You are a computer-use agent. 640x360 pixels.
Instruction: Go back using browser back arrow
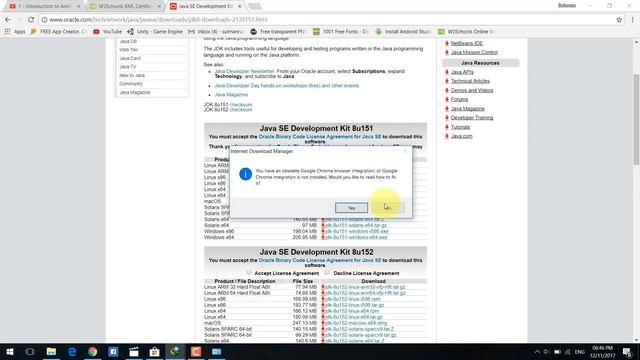tap(8, 20)
